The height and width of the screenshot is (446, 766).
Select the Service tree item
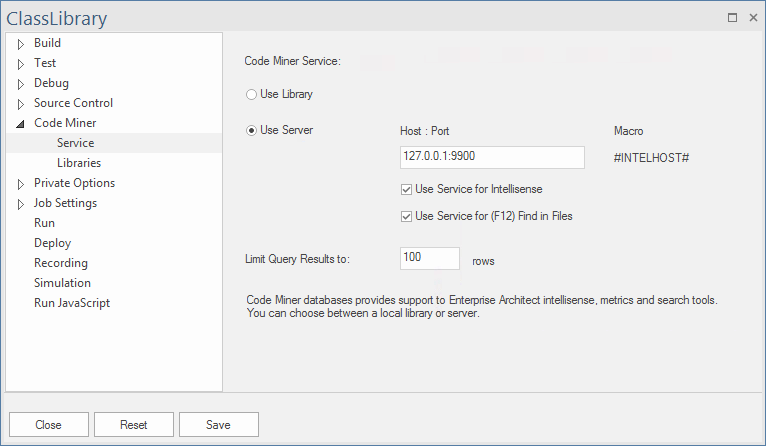[75, 143]
